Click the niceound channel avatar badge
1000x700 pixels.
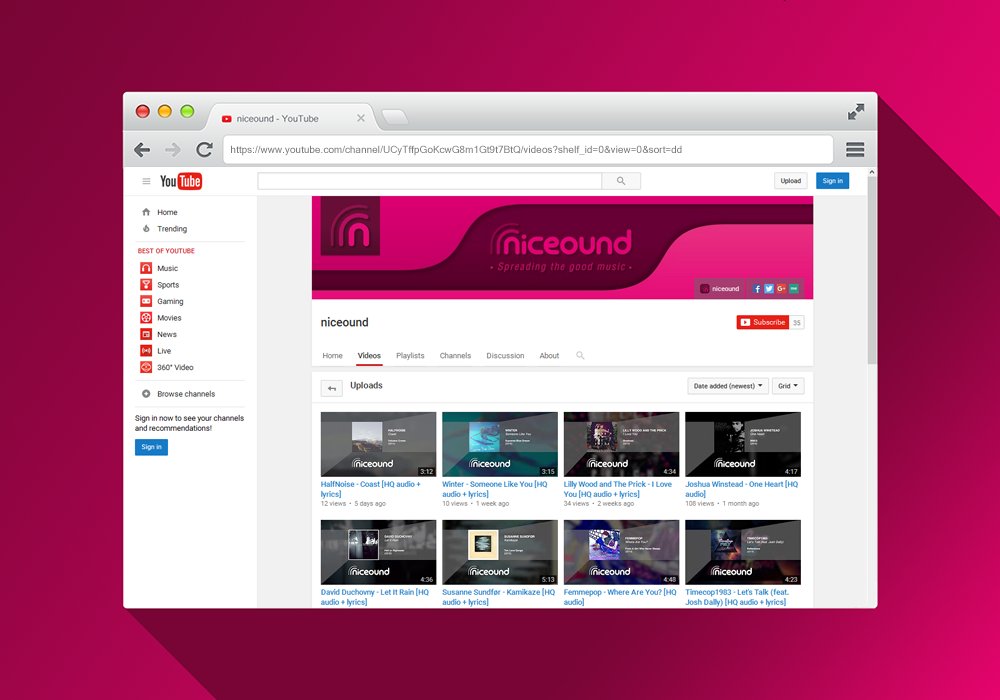tap(705, 289)
